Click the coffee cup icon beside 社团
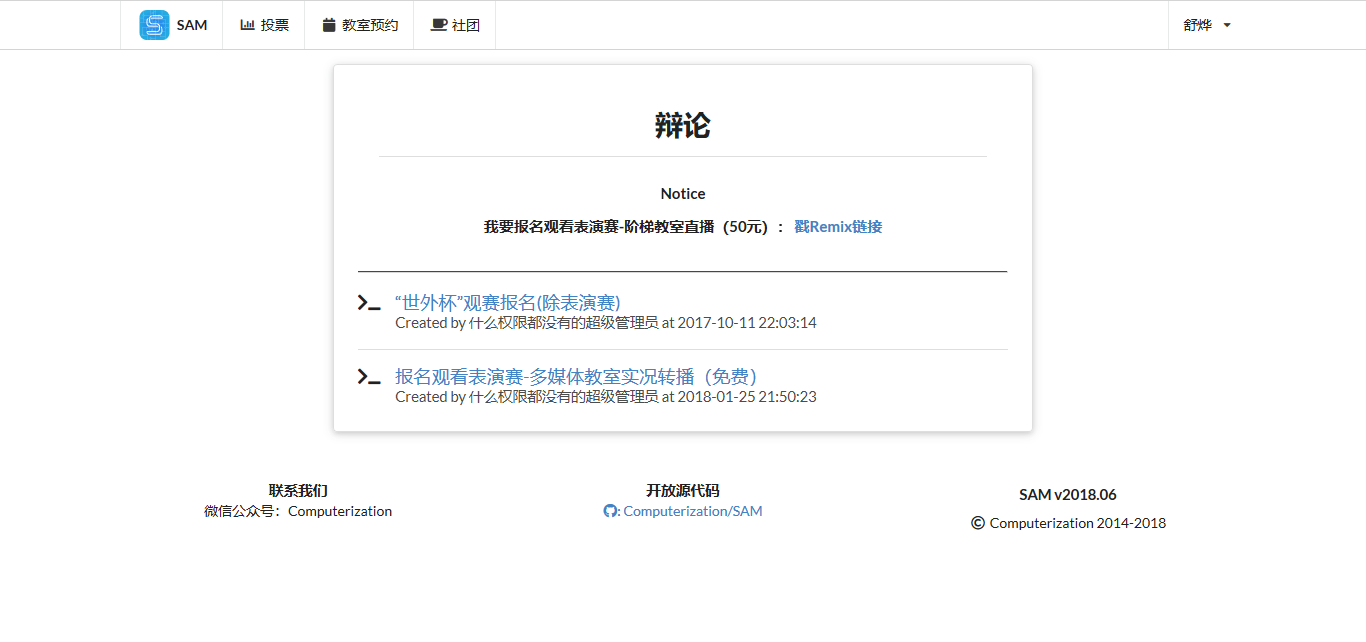Image resolution: width=1366 pixels, height=642 pixels. tap(438, 25)
